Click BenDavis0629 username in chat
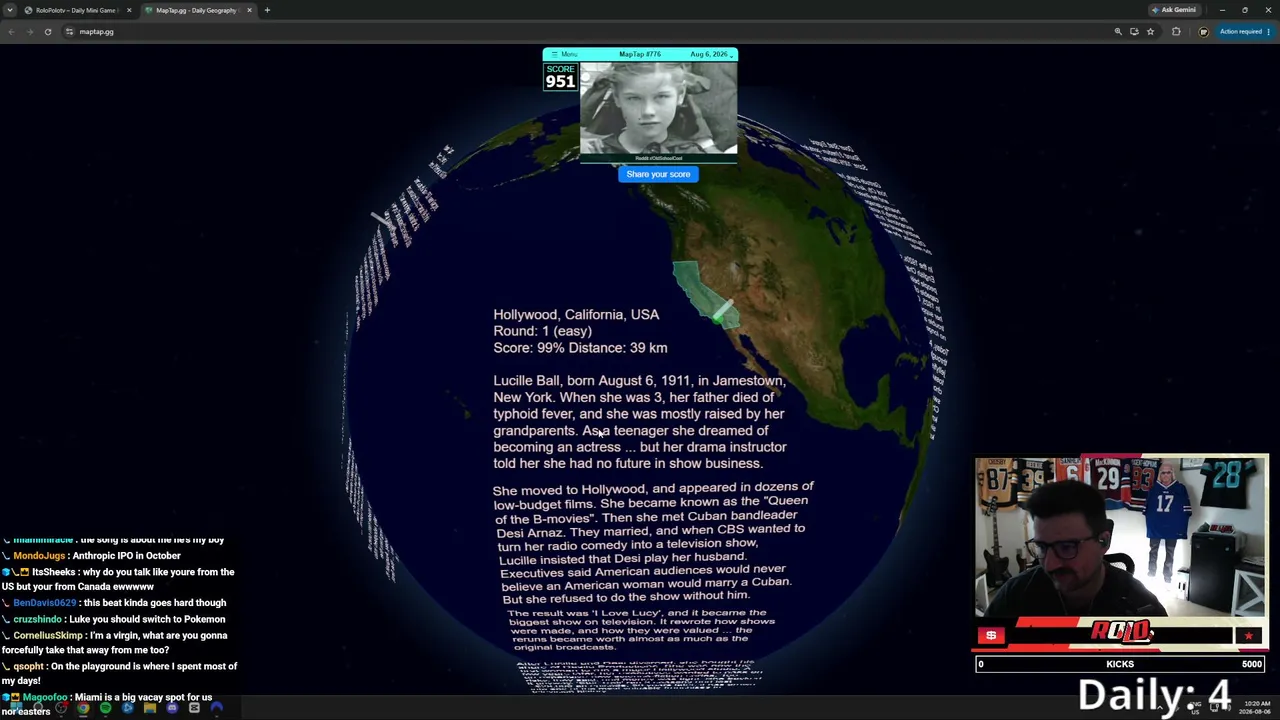 tap(45, 603)
